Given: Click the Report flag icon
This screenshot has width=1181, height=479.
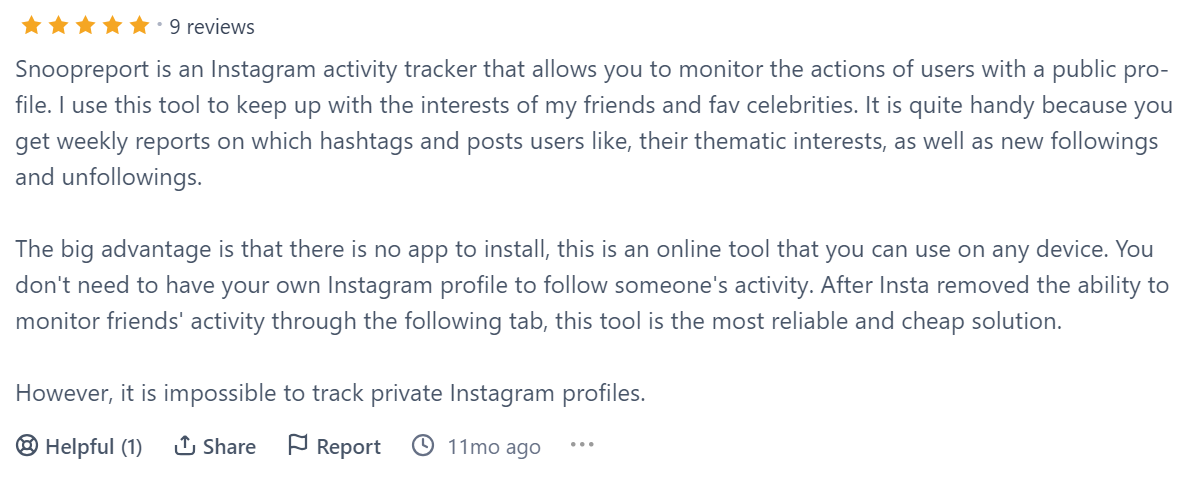Looking at the screenshot, I should tap(297, 446).
